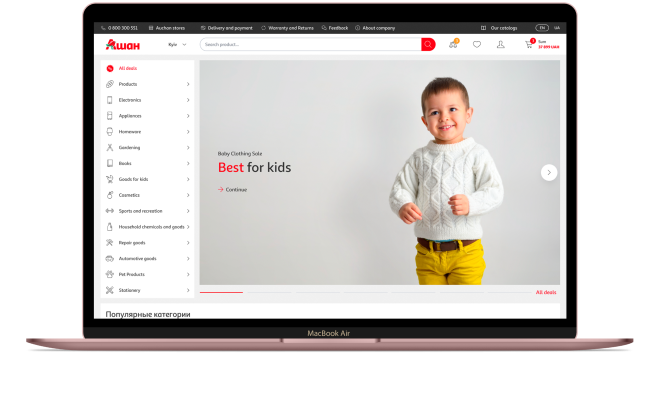
Task: Open the wishlist heart icon
Action: pos(476,44)
